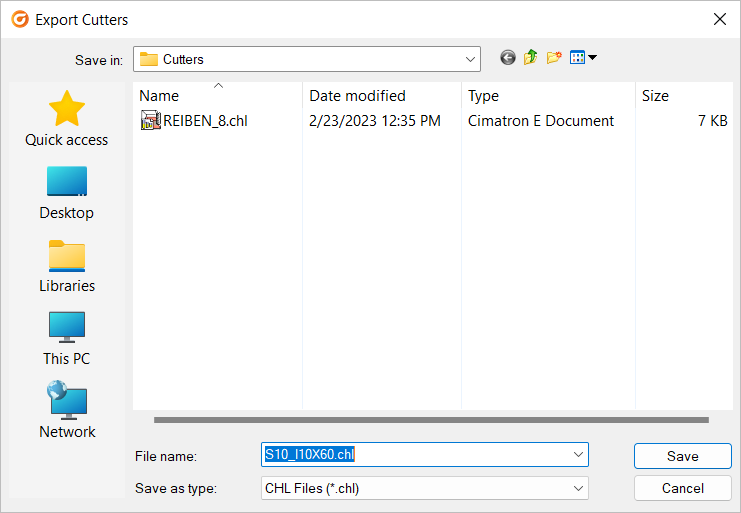The height and width of the screenshot is (513, 741).
Task: Go up one folder level
Action: pyautogui.click(x=531, y=58)
